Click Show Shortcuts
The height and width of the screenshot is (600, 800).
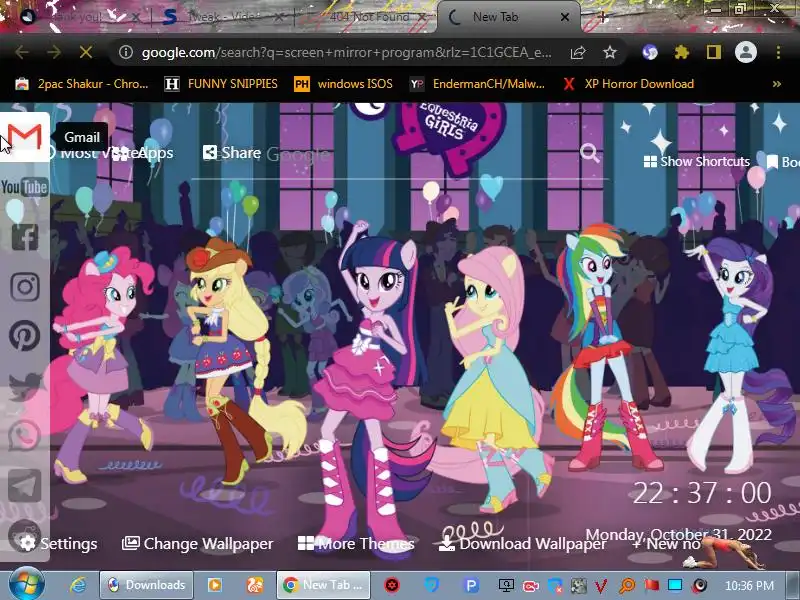click(696, 161)
